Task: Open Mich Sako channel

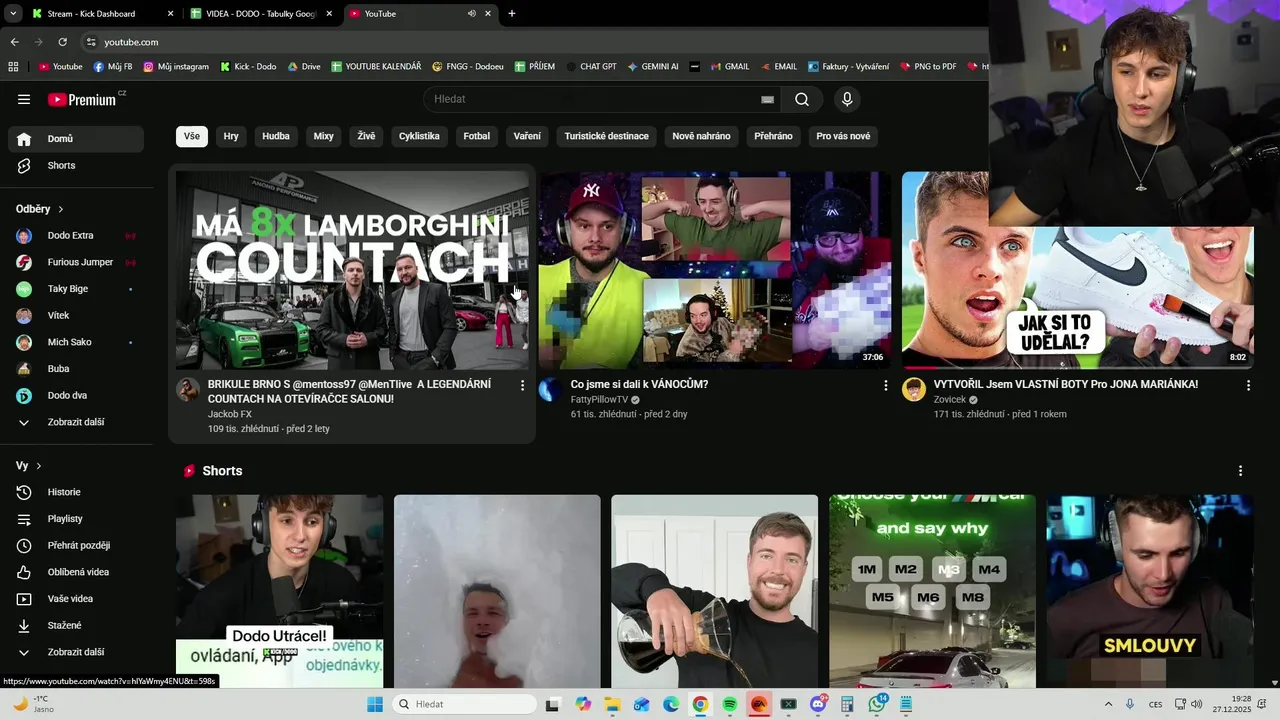Action: click(x=76, y=342)
